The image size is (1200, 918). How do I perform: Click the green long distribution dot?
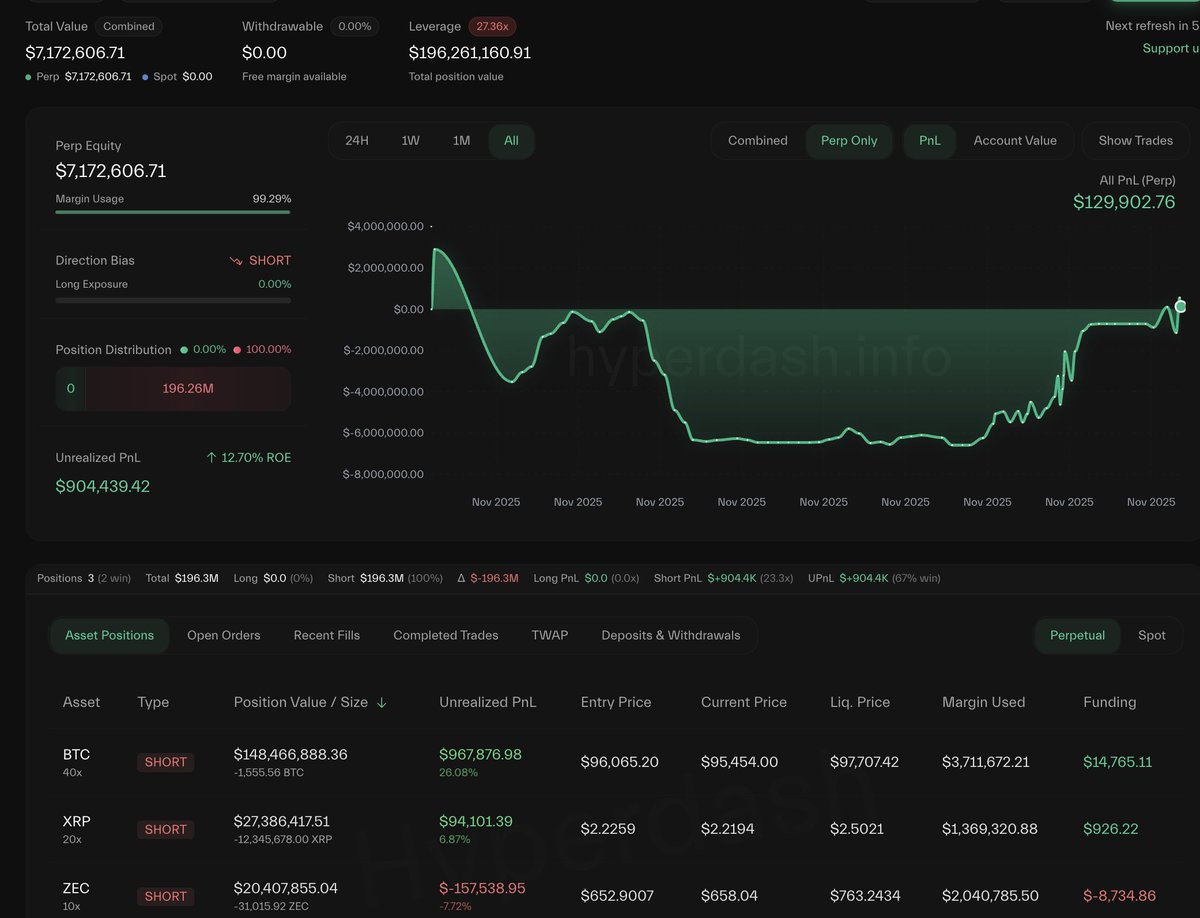click(183, 350)
